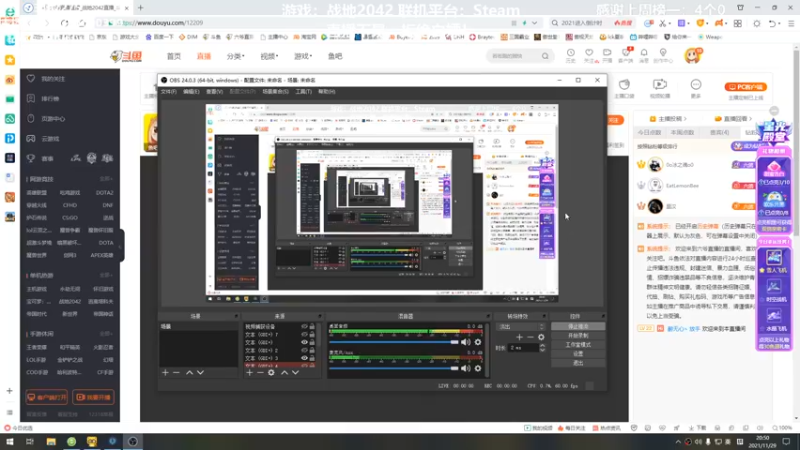800x450 pixels.
Task: Mute microphone audio speaker icon
Action: pos(466,368)
